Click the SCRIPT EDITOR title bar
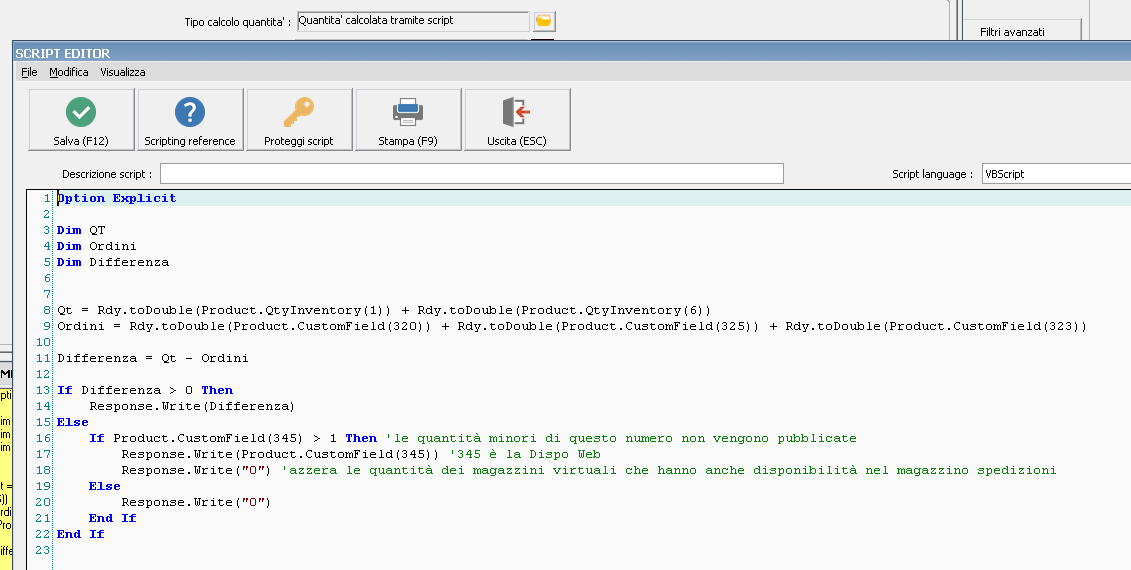1131x570 pixels. 572,53
